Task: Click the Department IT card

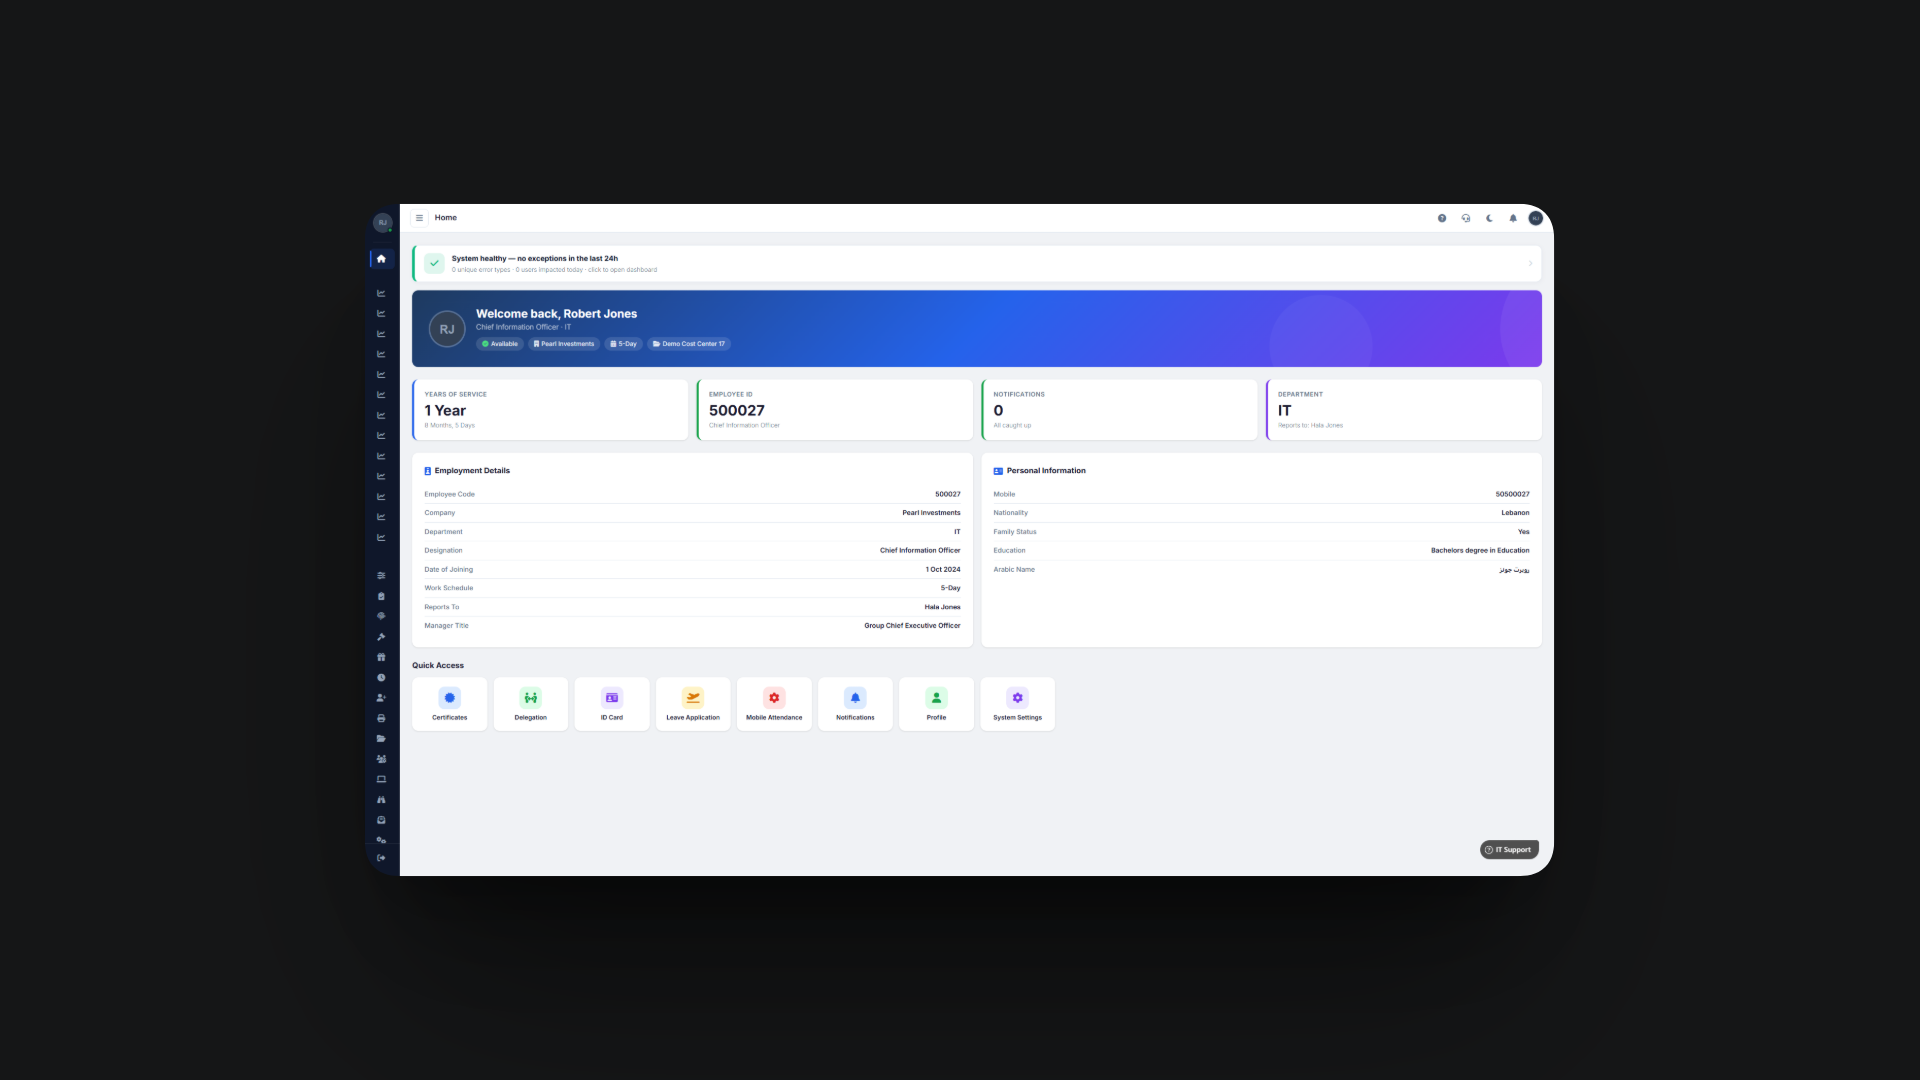Action: point(1404,410)
